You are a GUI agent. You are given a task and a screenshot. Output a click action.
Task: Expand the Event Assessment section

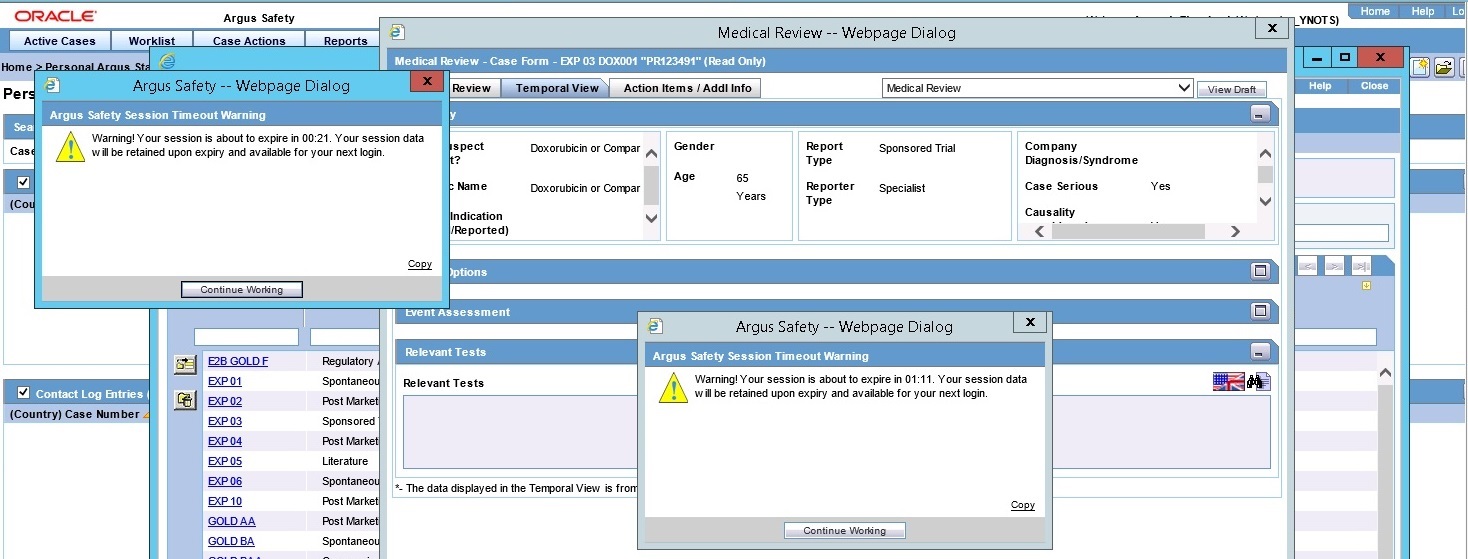(x=1260, y=311)
